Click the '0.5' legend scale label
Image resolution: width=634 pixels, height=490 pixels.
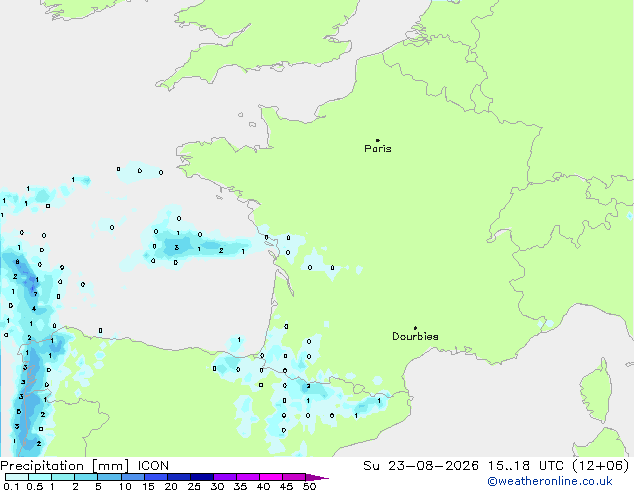(35, 486)
